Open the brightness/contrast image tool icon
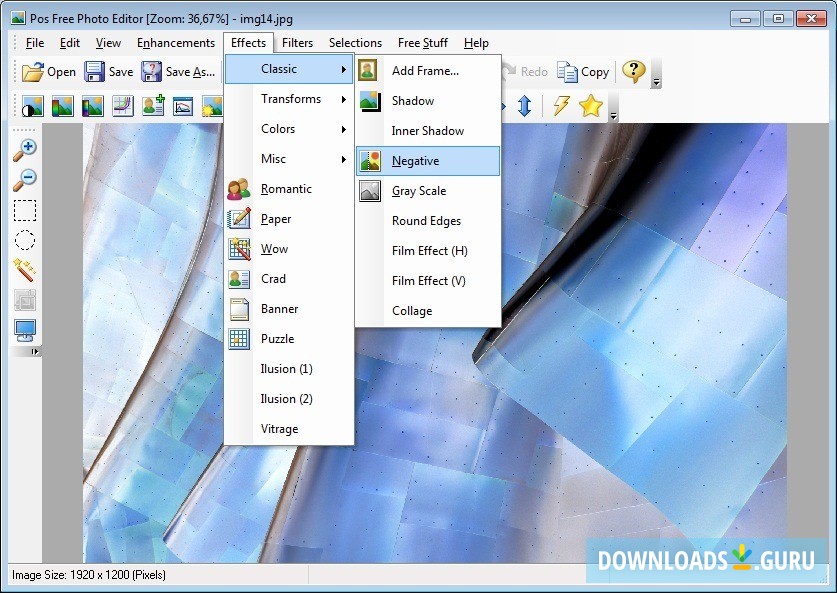Image resolution: width=837 pixels, height=593 pixels. coord(33,106)
